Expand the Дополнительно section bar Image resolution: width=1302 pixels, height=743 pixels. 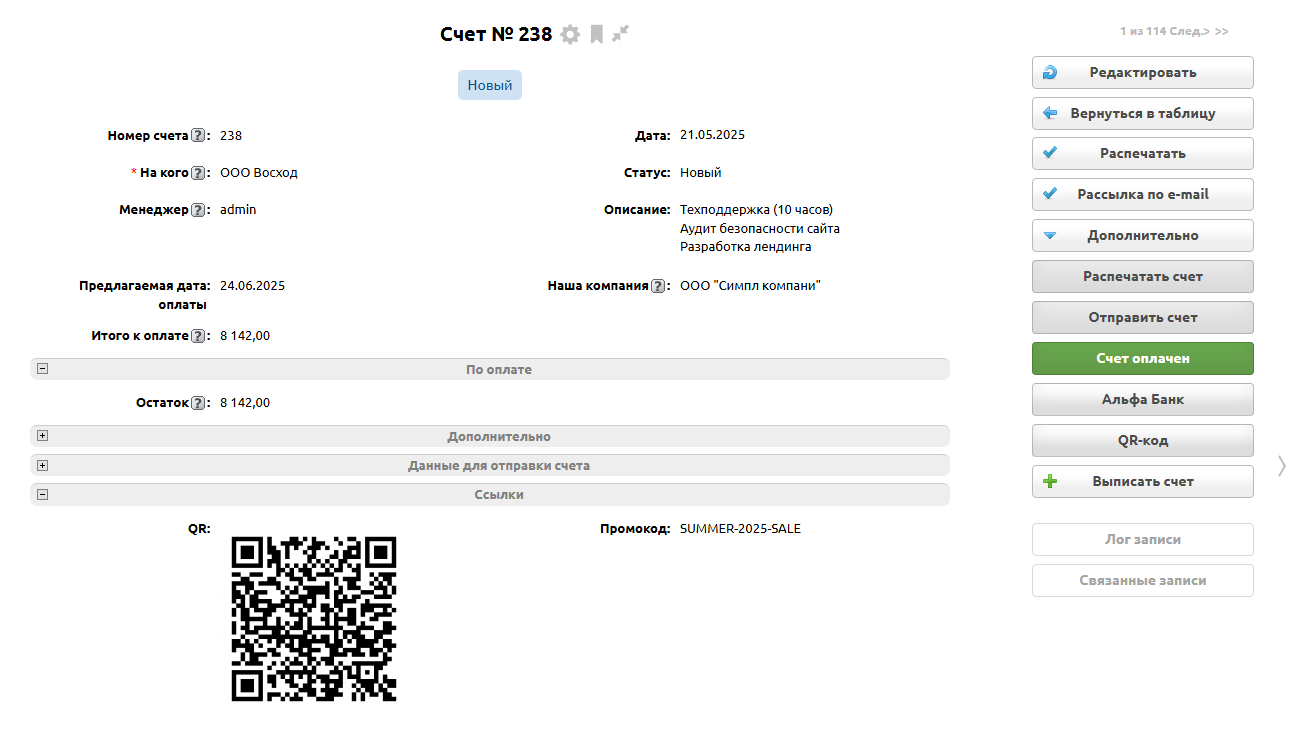coord(43,436)
